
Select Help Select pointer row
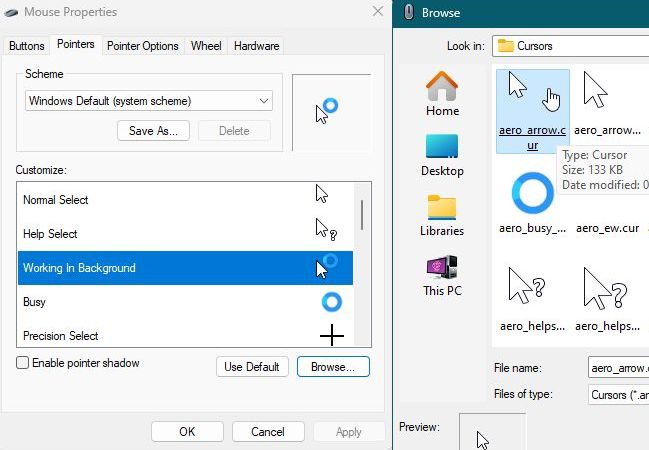[x=185, y=233]
